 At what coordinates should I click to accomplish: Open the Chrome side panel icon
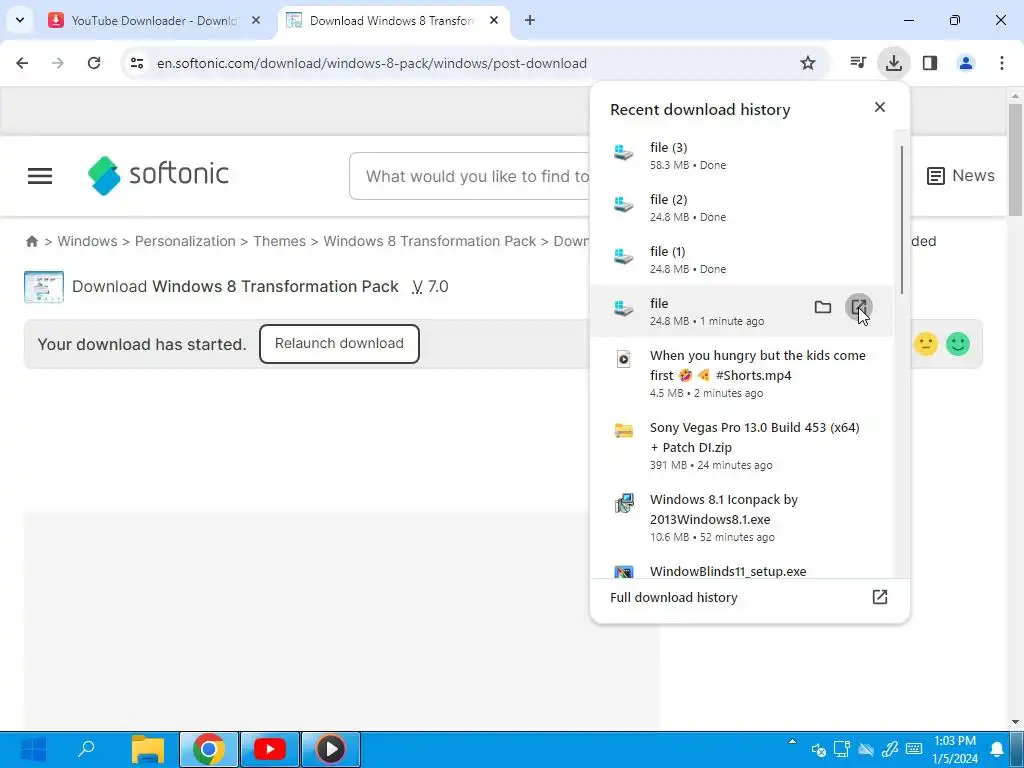(x=930, y=63)
